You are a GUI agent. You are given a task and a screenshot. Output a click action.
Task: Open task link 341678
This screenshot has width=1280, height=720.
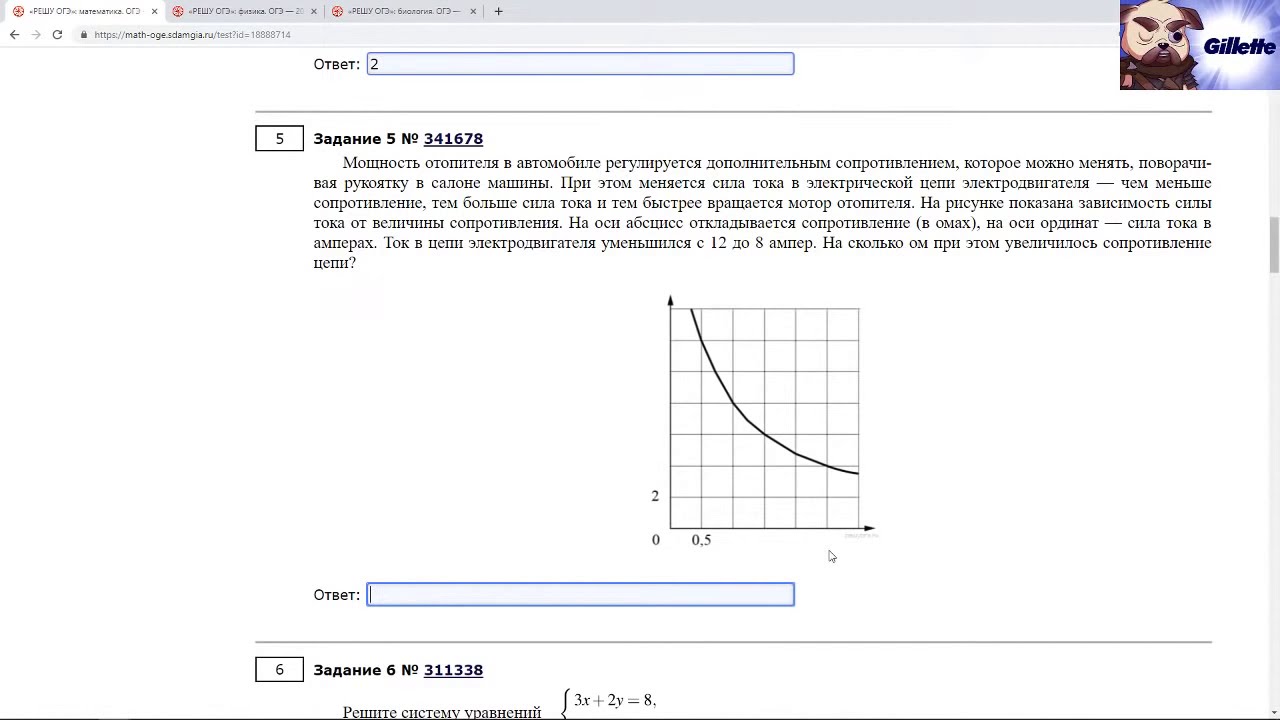pos(453,139)
